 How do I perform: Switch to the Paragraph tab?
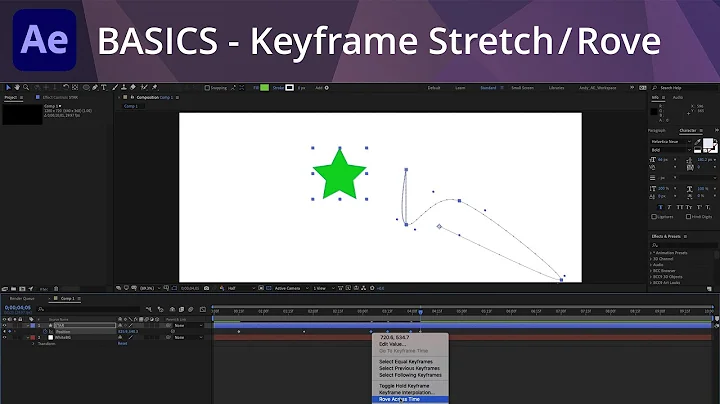coord(657,131)
